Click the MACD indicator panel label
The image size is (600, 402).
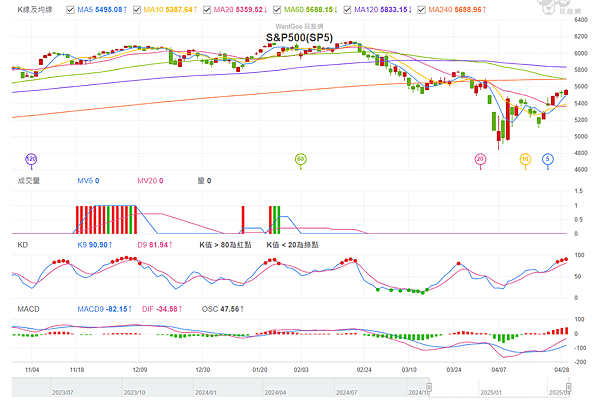coord(28,309)
